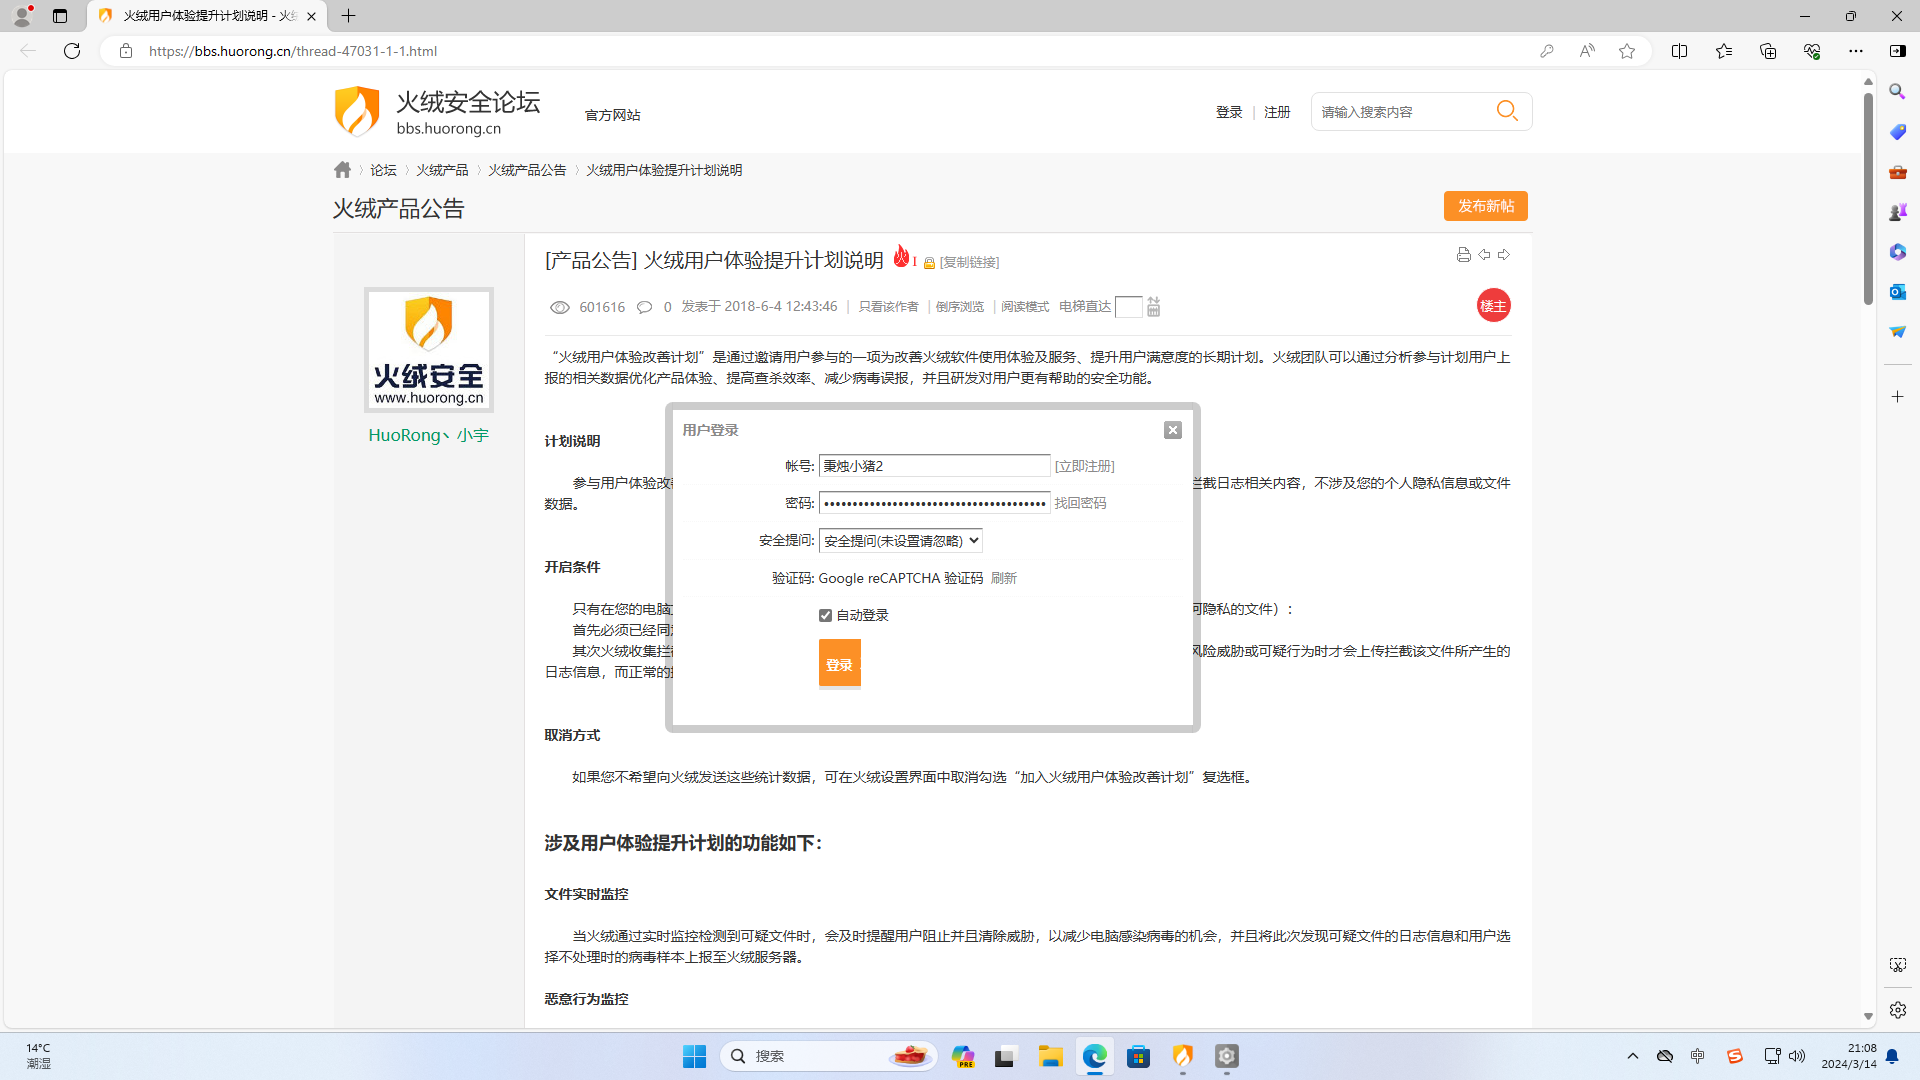Open 官方网站 in the top menu
The width and height of the screenshot is (1920, 1080).
click(611, 115)
